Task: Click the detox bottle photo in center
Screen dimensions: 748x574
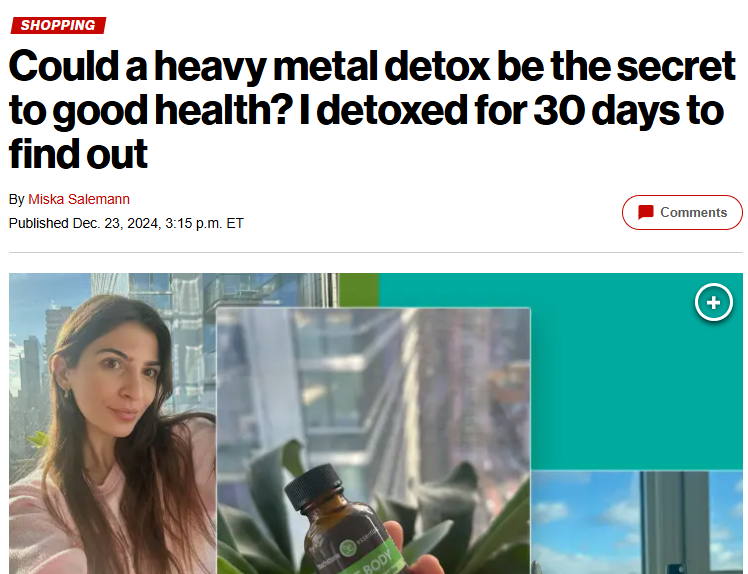Action: [374, 441]
